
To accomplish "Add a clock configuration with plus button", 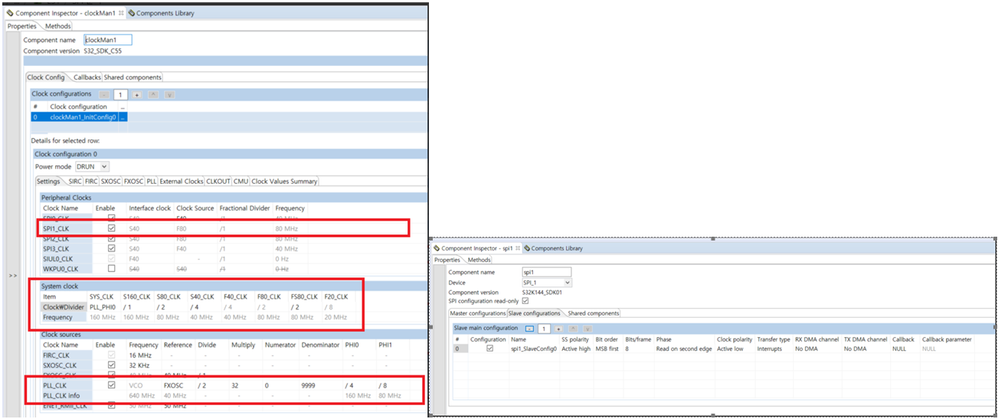I will coord(137,94).
